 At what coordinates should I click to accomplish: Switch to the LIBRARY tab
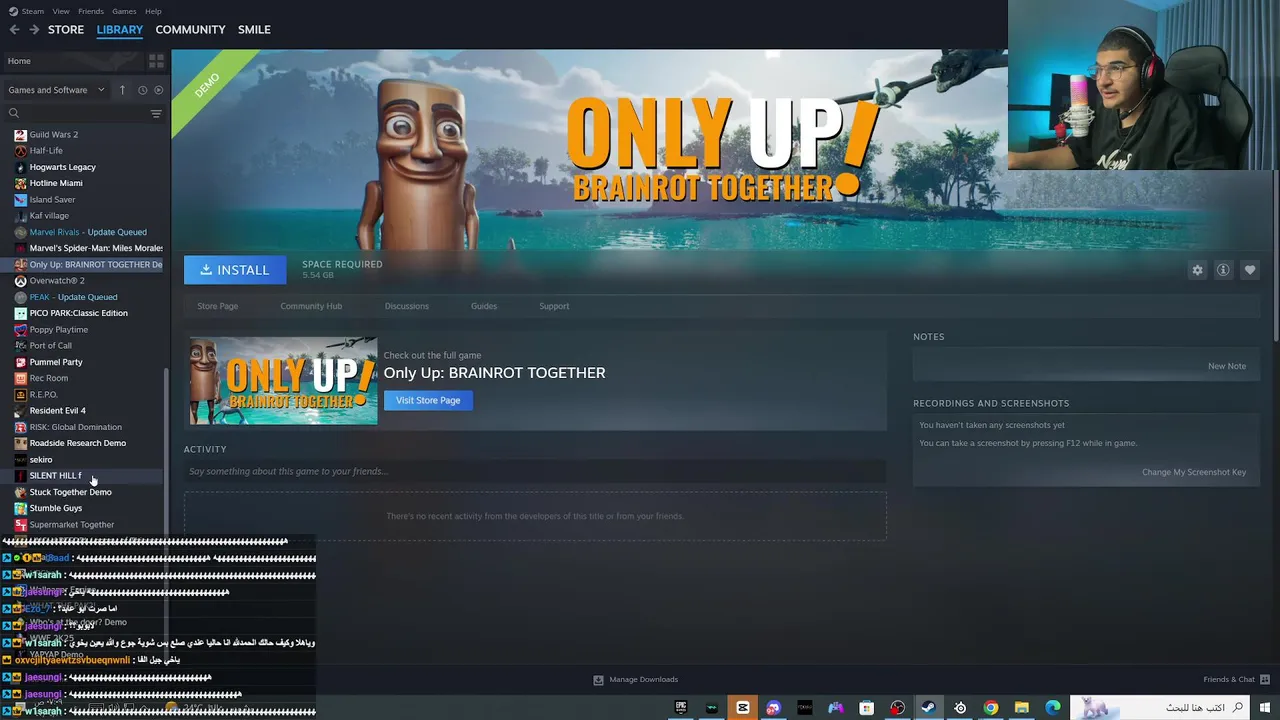point(120,30)
